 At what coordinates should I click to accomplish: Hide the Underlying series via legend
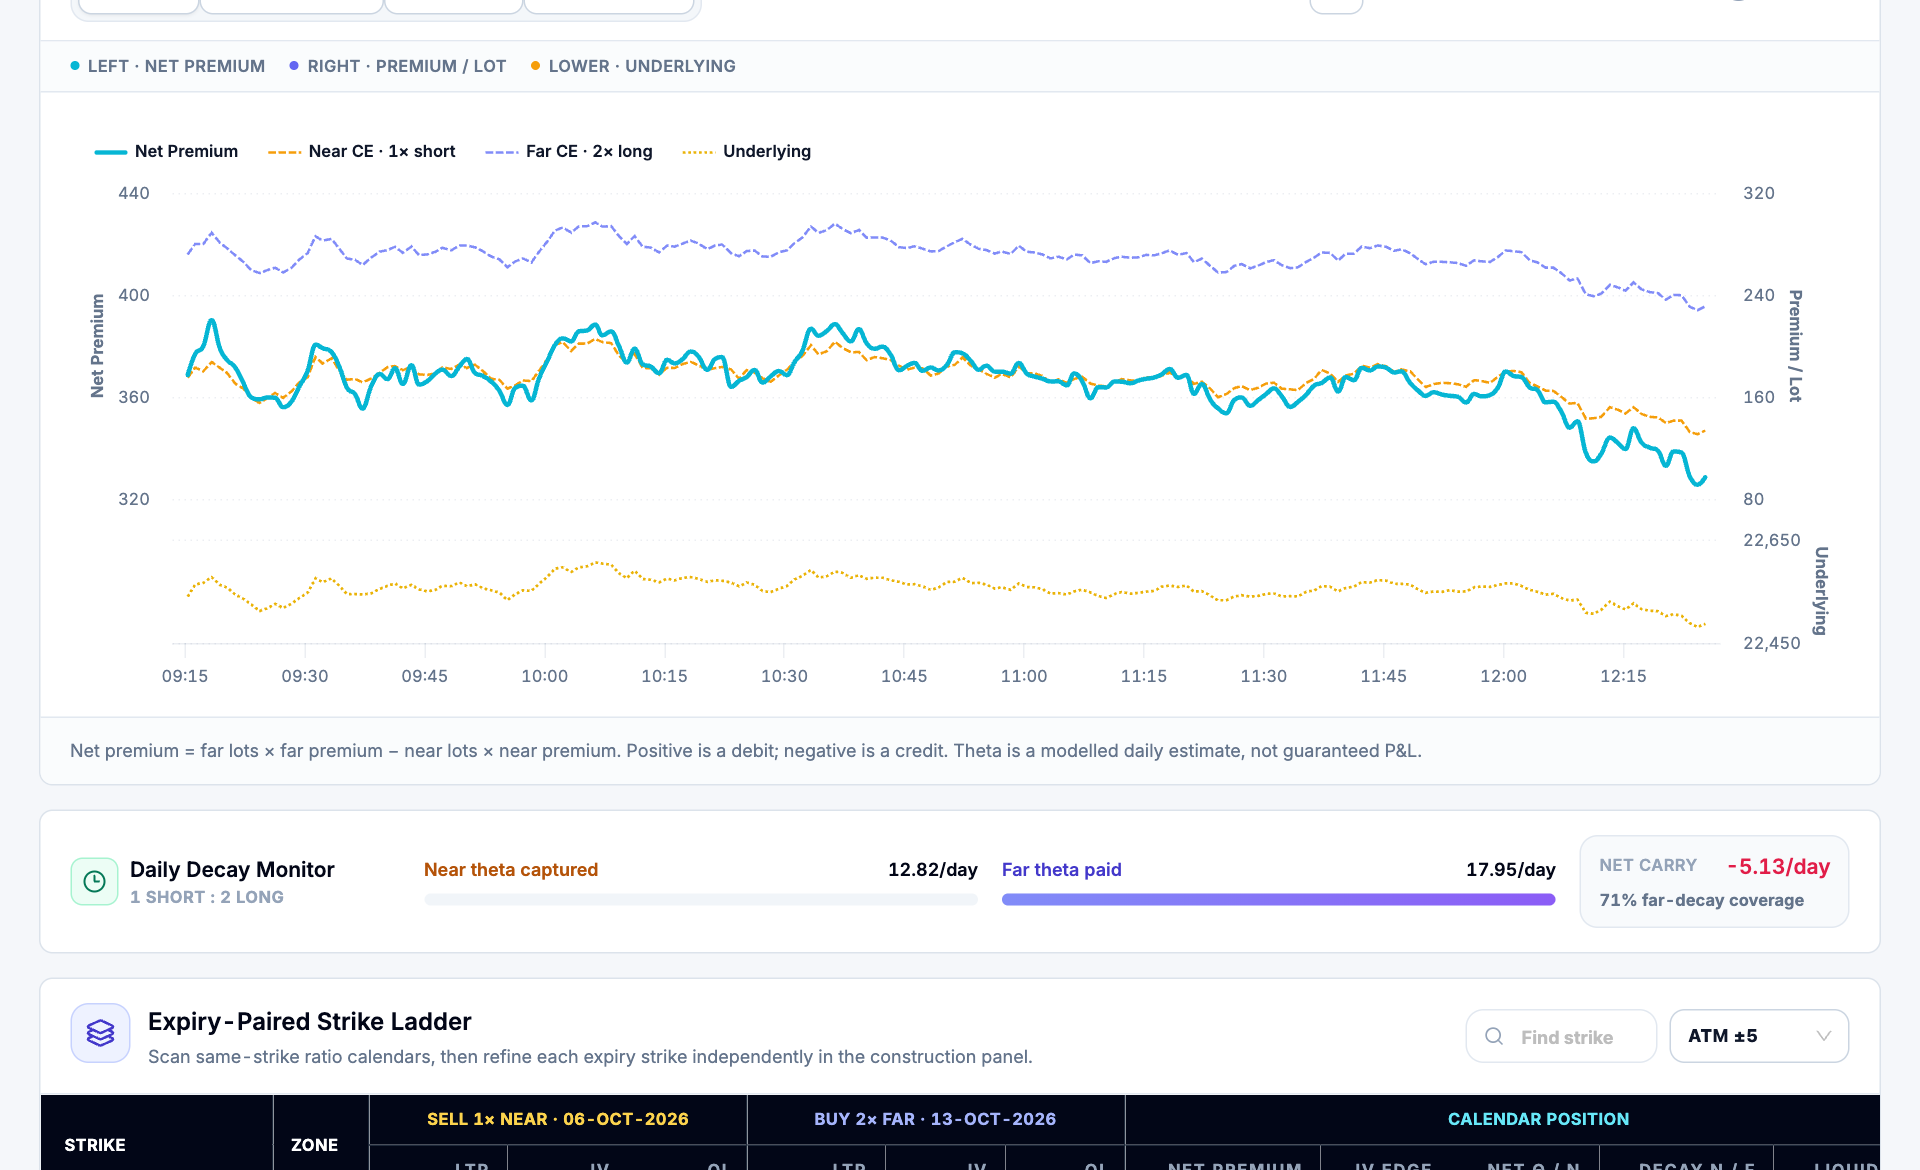[746, 151]
